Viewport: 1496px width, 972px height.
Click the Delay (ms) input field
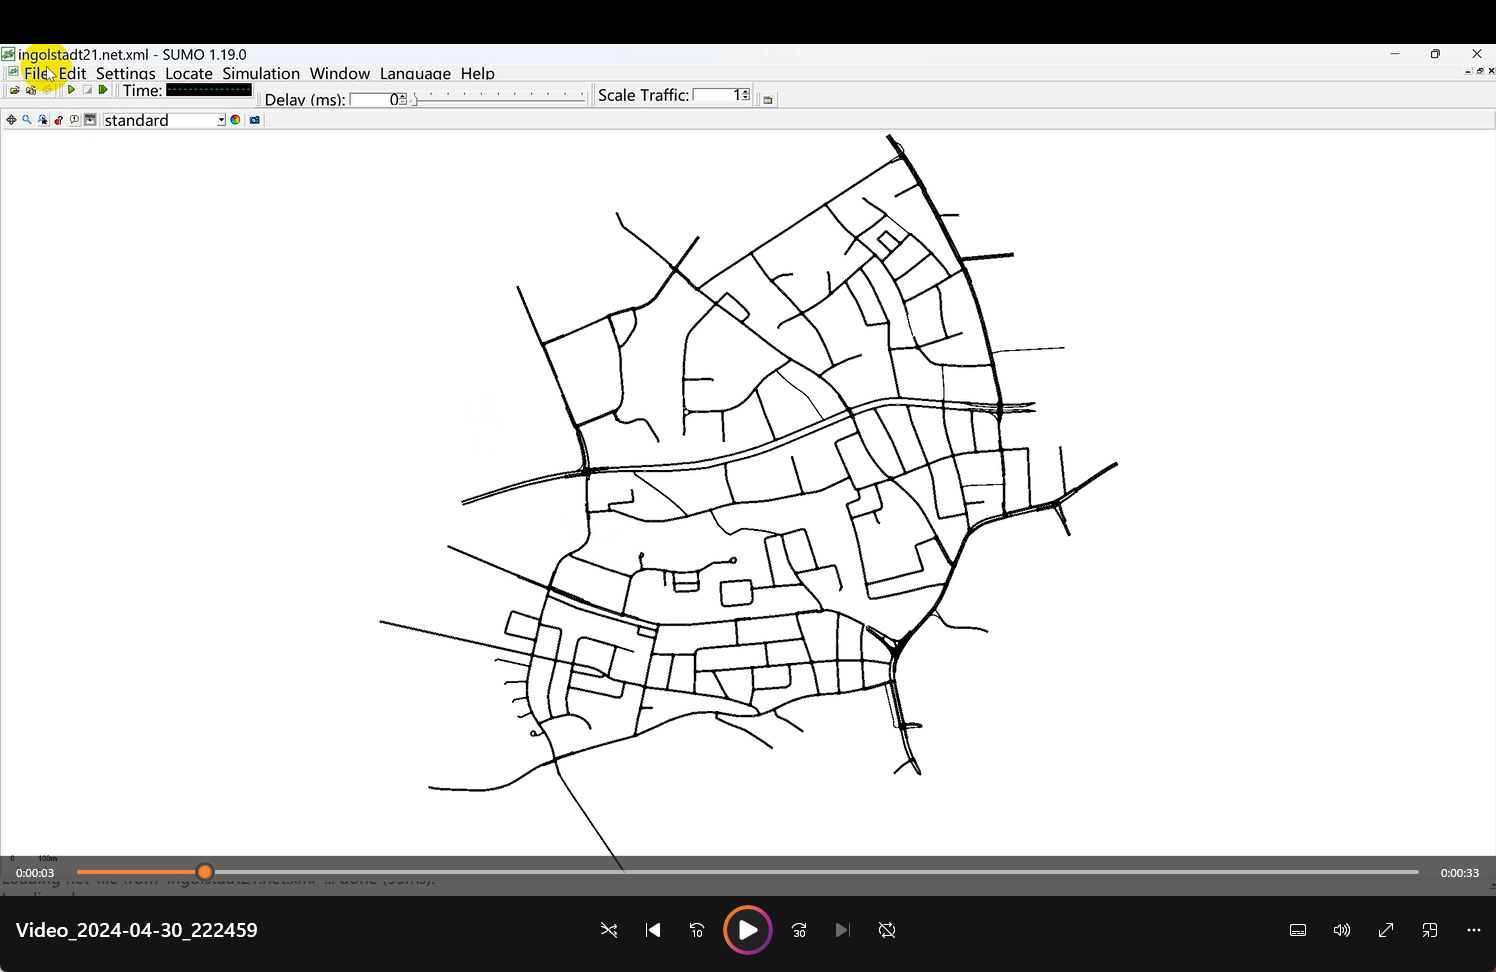(374, 100)
